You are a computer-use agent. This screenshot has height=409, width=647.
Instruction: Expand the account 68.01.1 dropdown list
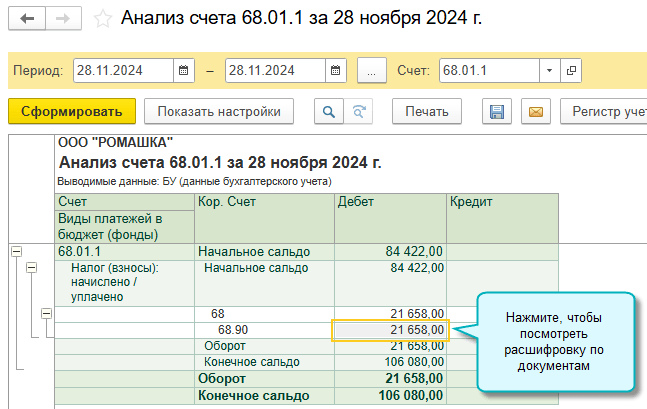[549, 71]
